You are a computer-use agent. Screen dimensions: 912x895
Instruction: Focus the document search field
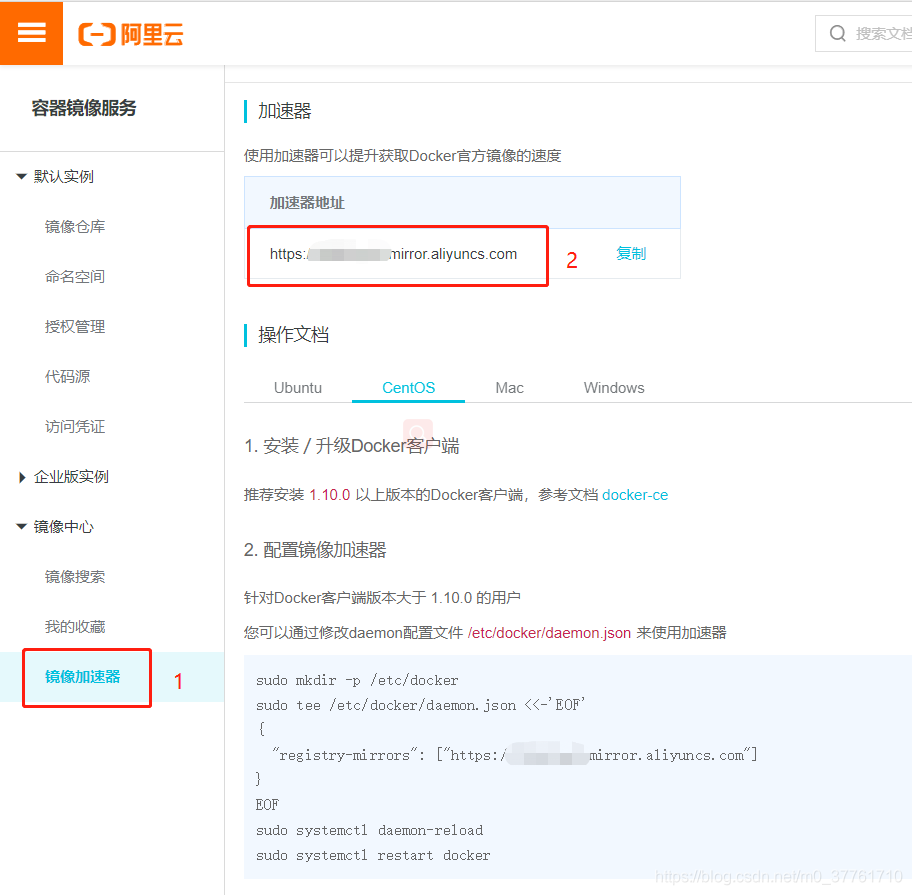(864, 34)
